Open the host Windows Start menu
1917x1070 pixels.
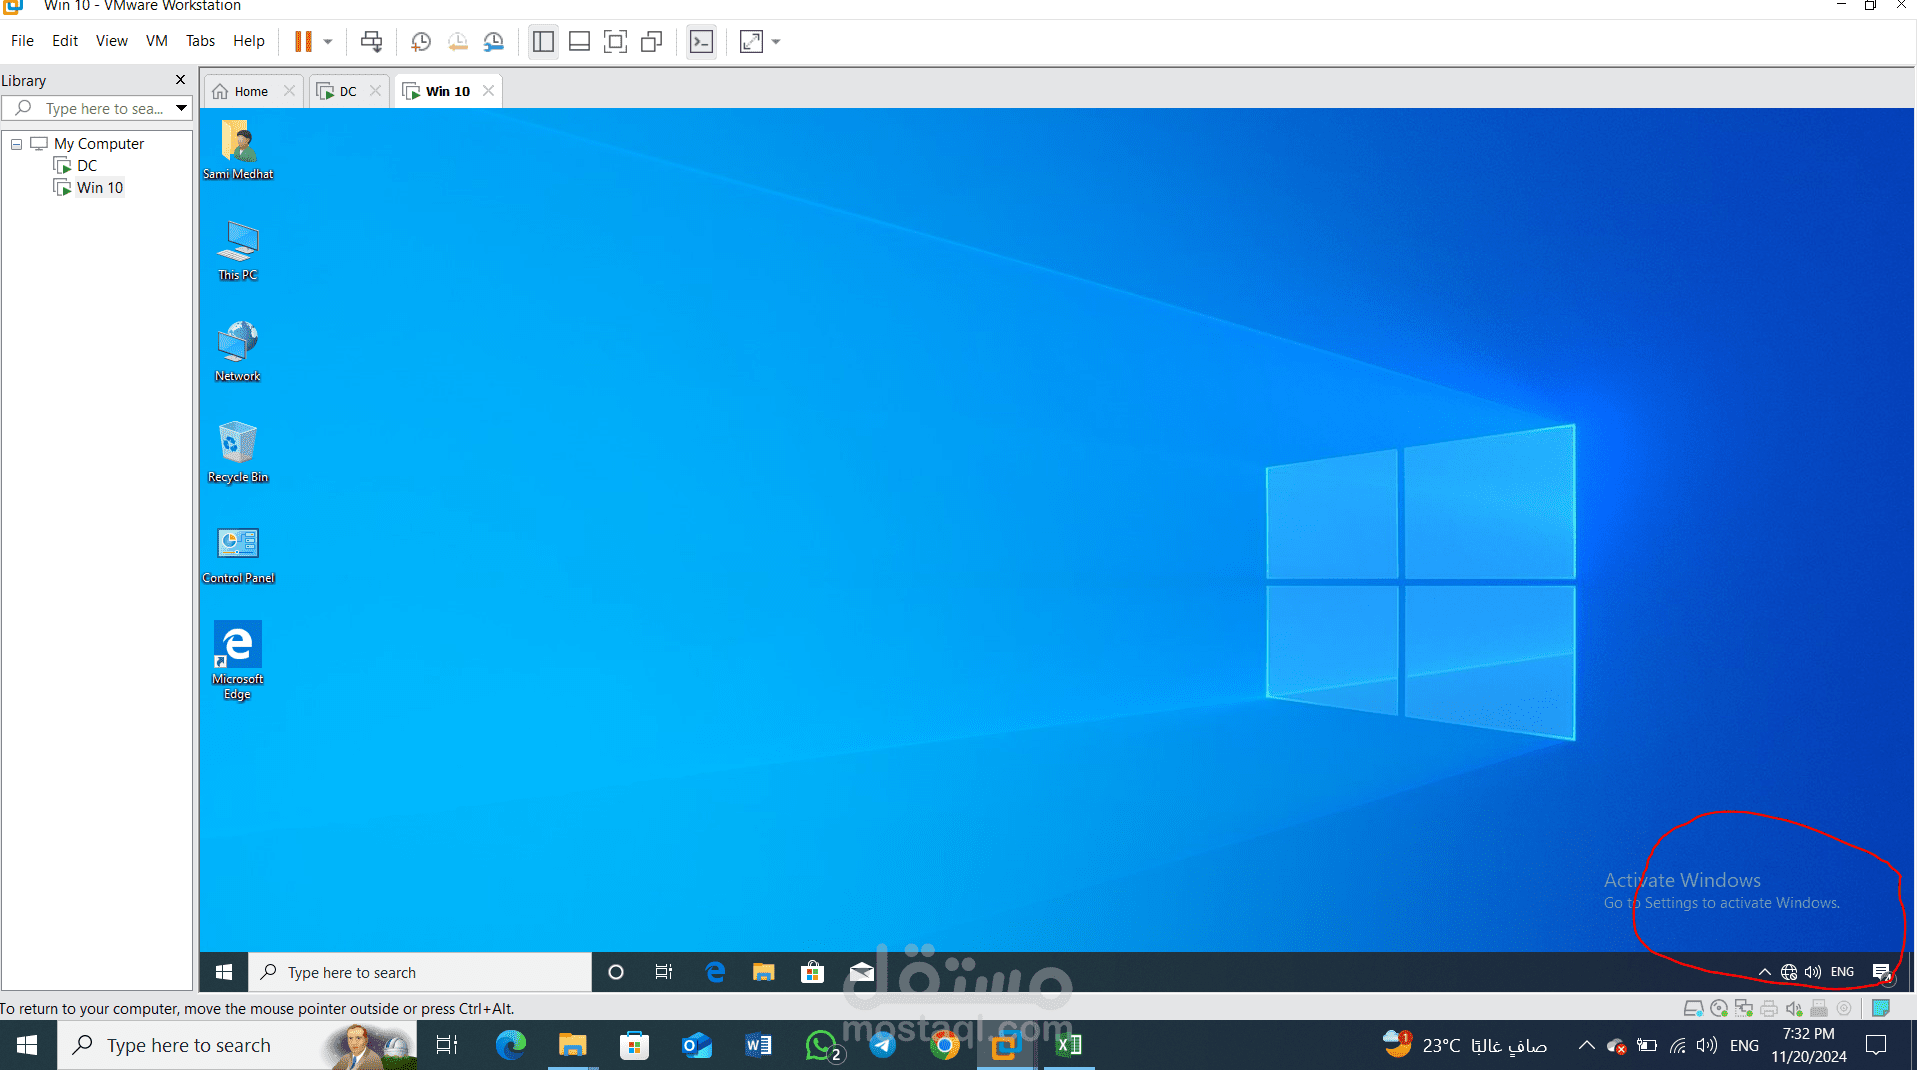click(27, 1045)
